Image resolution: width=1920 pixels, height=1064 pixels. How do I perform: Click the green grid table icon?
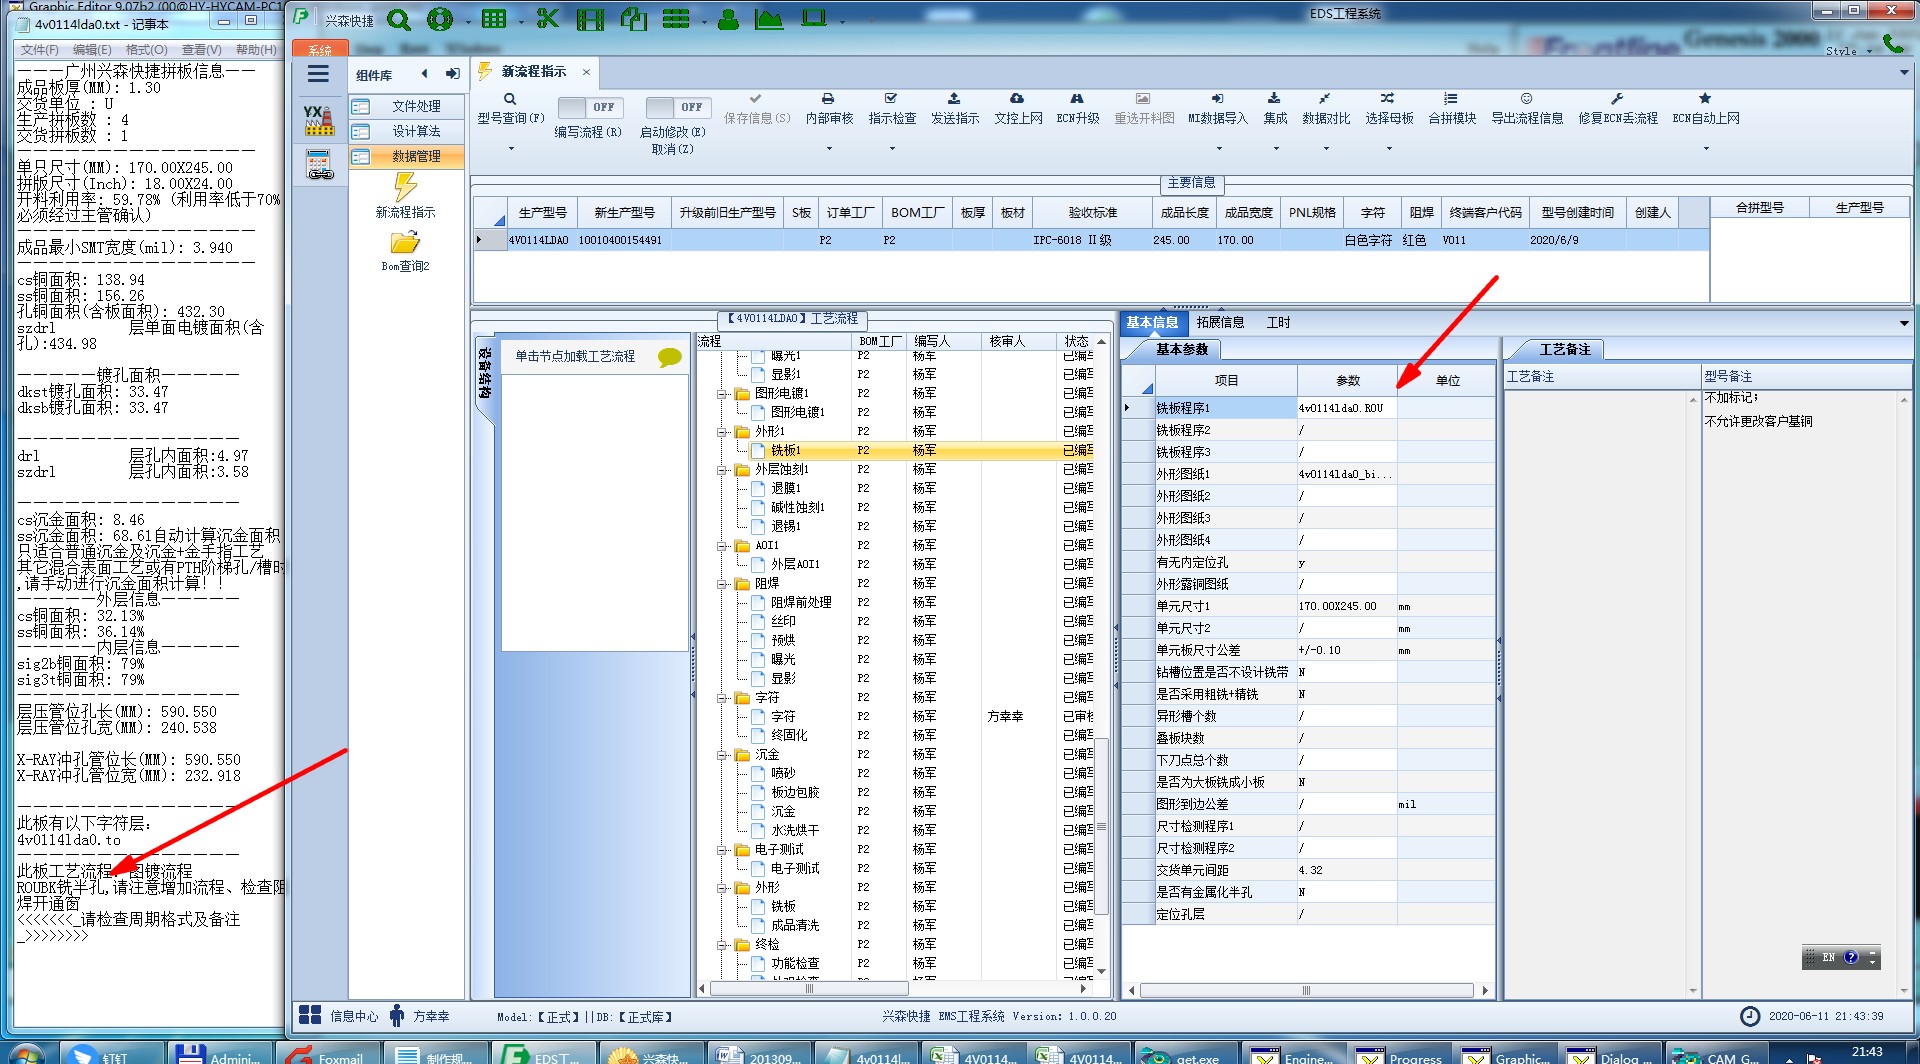click(493, 19)
